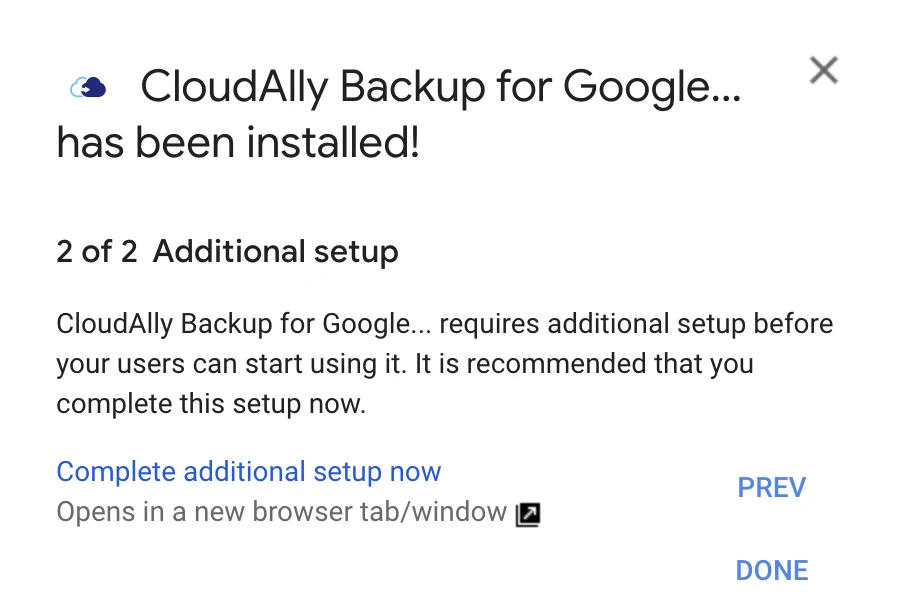Click the open-in-new-window arrow icon
Viewport: 912px width, 612px height.
pyautogui.click(x=528, y=515)
